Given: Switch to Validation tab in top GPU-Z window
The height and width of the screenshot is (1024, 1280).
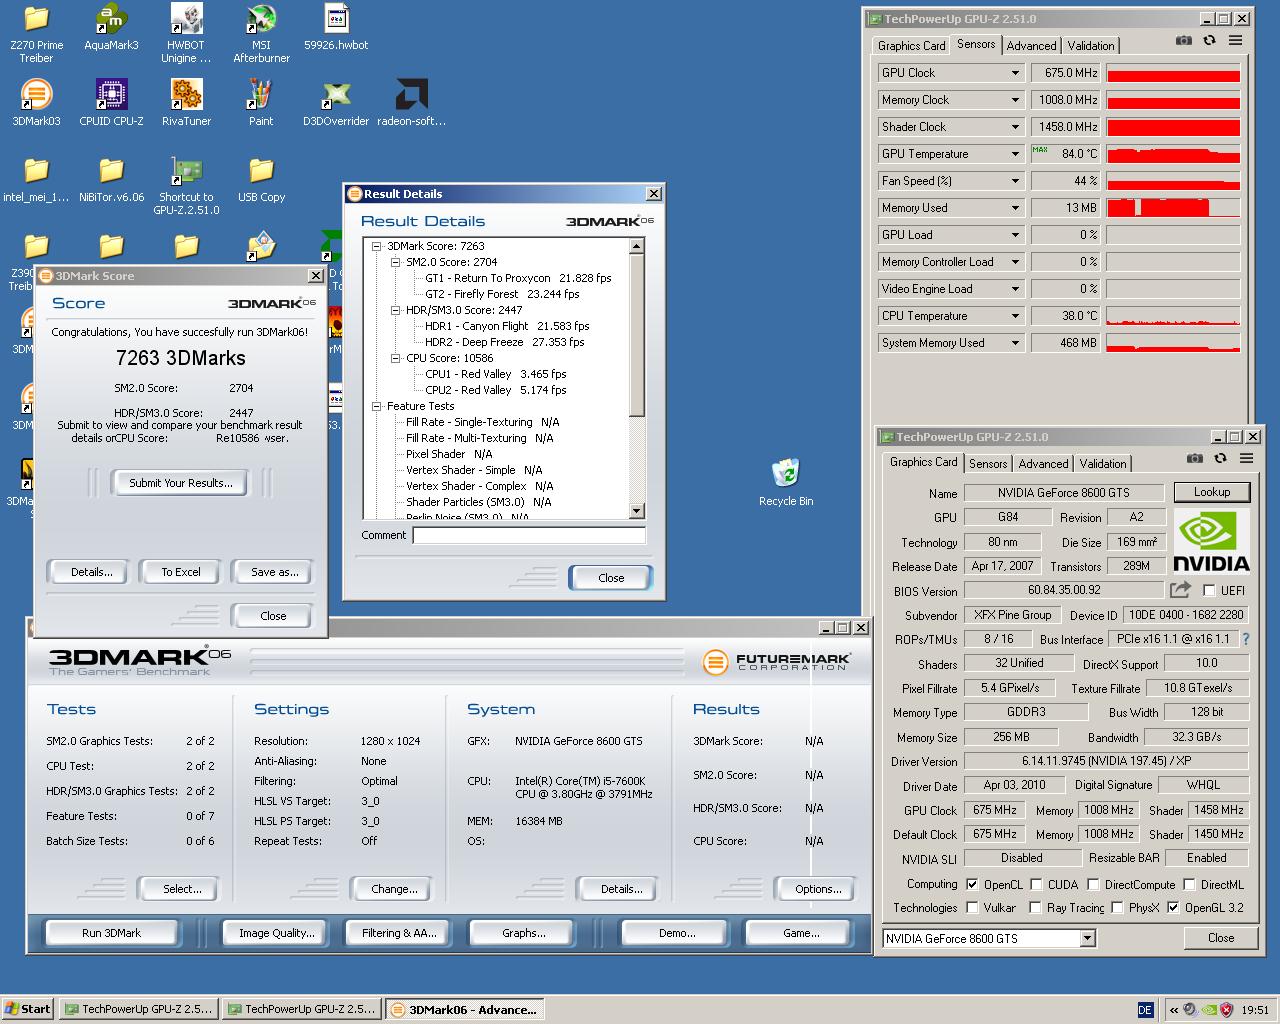Looking at the screenshot, I should click(x=1090, y=46).
